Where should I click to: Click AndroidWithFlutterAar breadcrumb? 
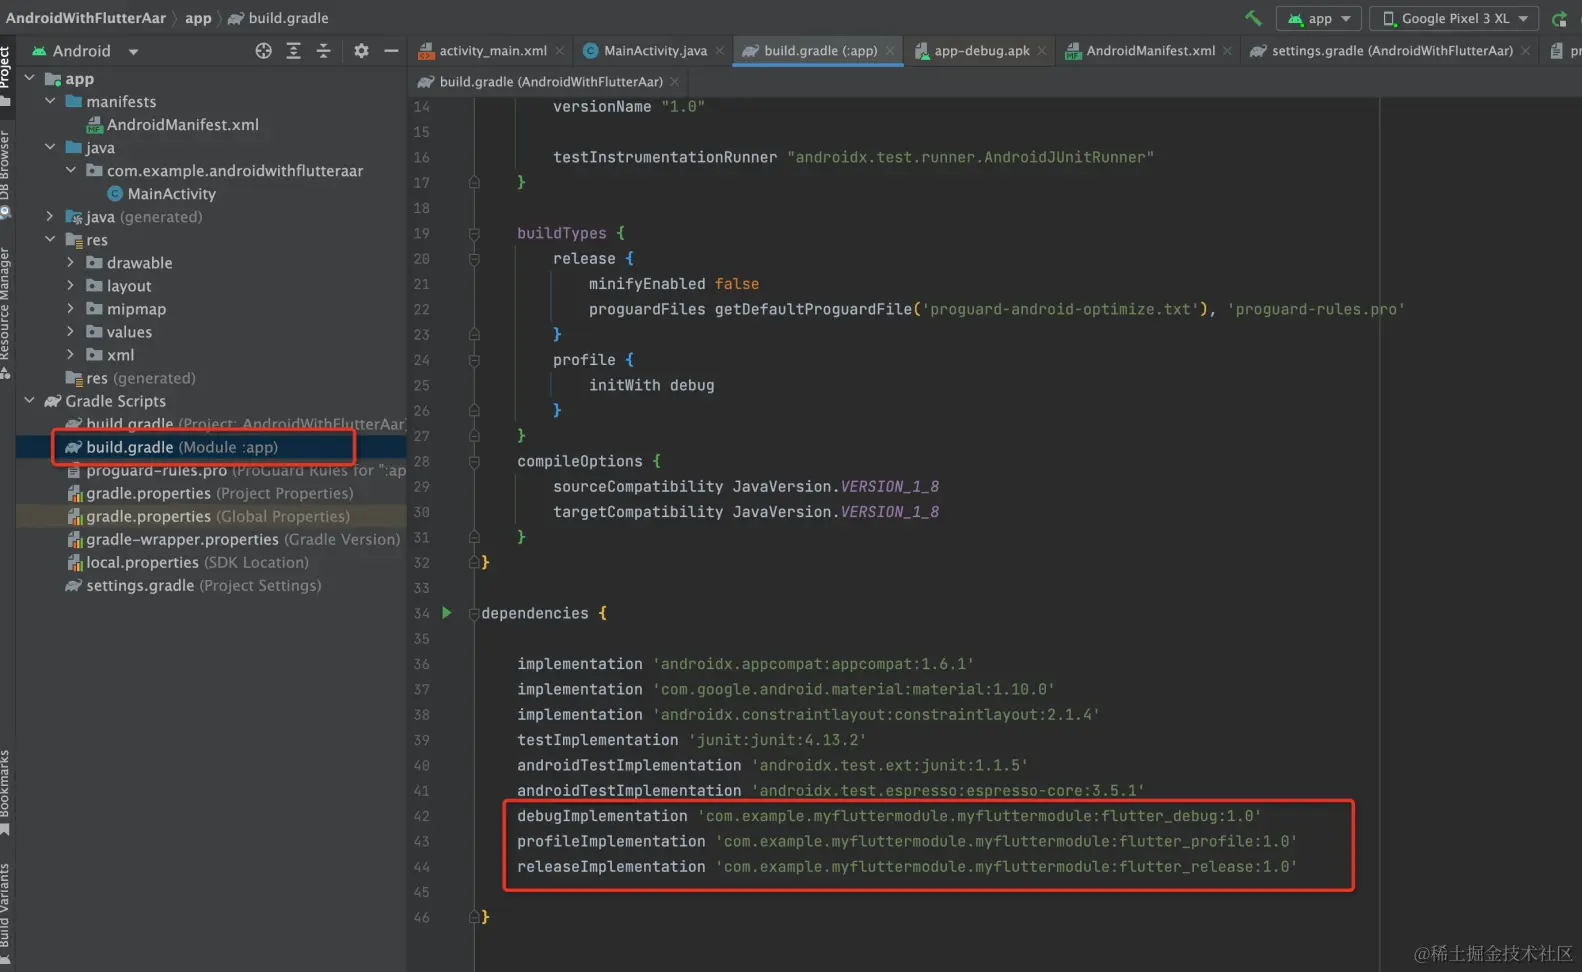tap(86, 18)
